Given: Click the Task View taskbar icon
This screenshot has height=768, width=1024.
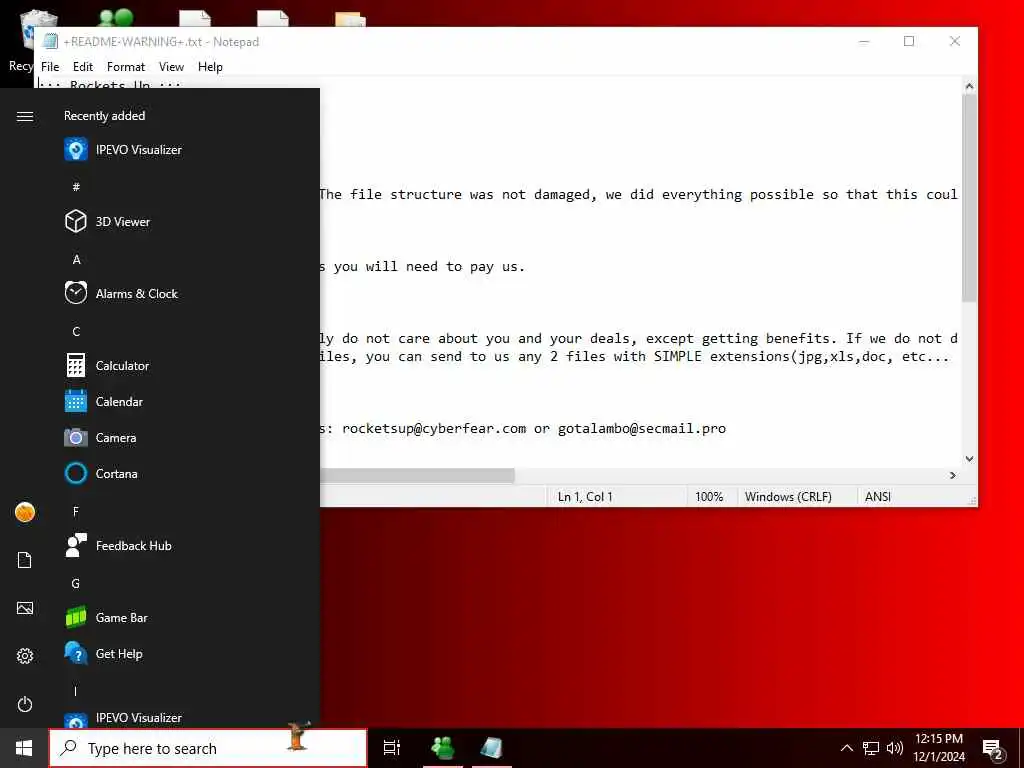Looking at the screenshot, I should 392,748.
